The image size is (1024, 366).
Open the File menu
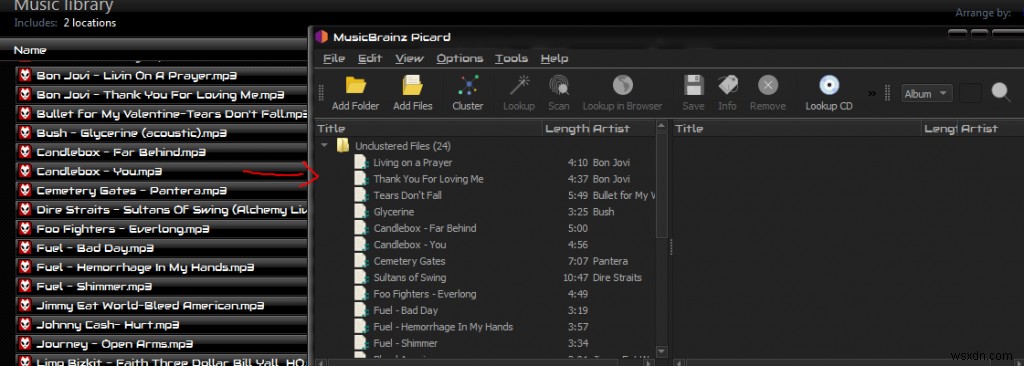coord(334,58)
